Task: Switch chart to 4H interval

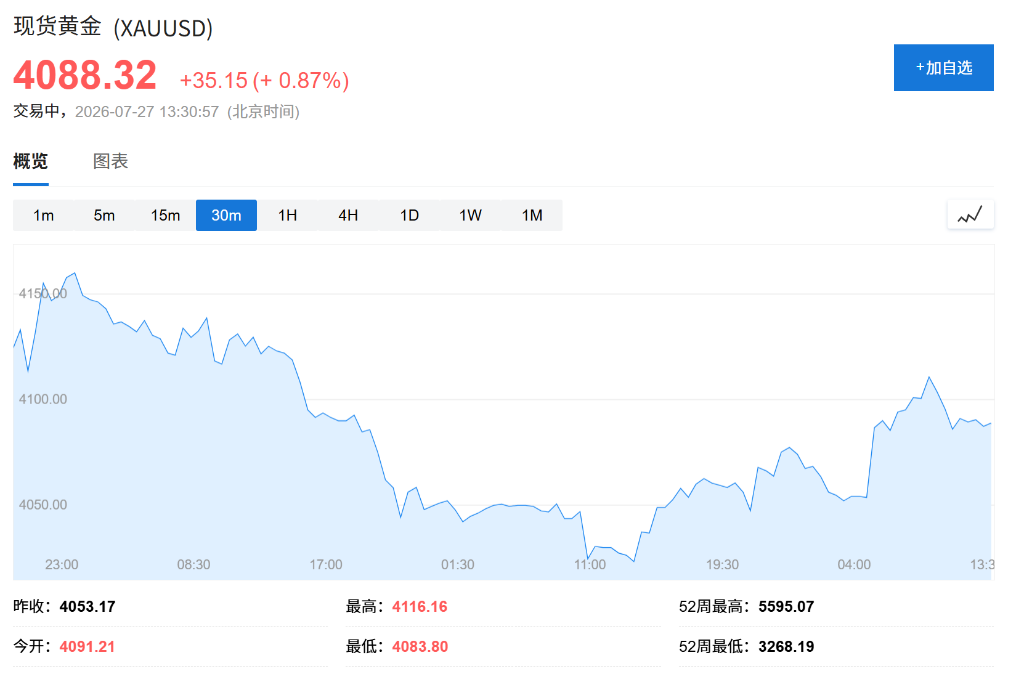Action: 348,215
